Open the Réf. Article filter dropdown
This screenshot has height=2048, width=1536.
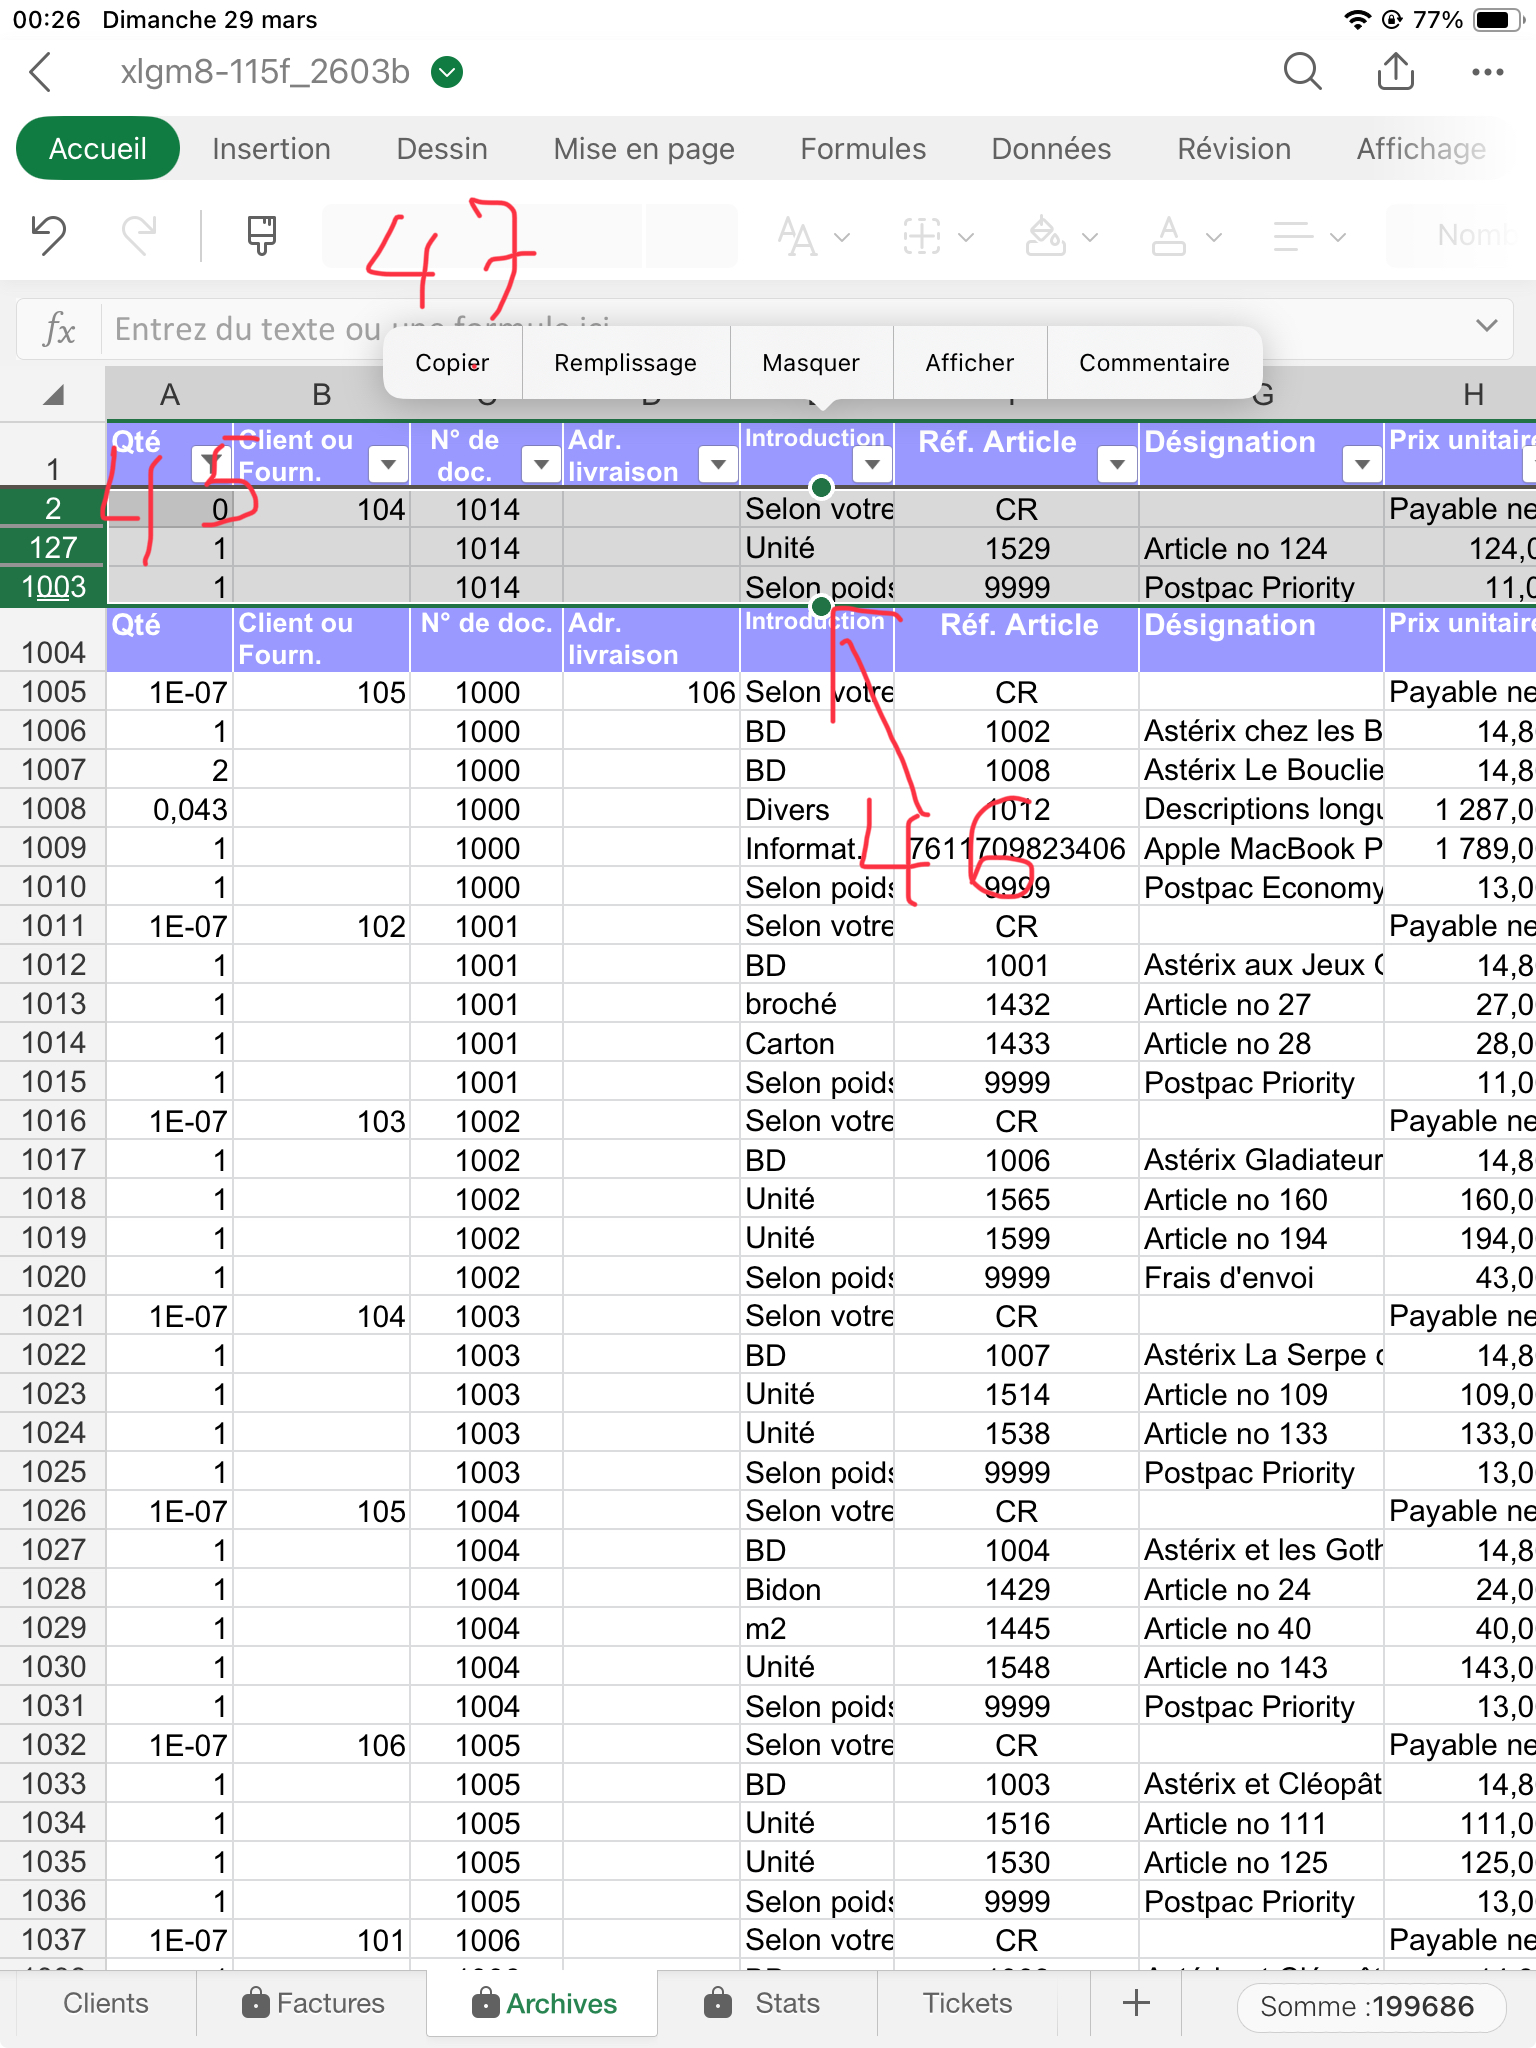(x=1117, y=464)
